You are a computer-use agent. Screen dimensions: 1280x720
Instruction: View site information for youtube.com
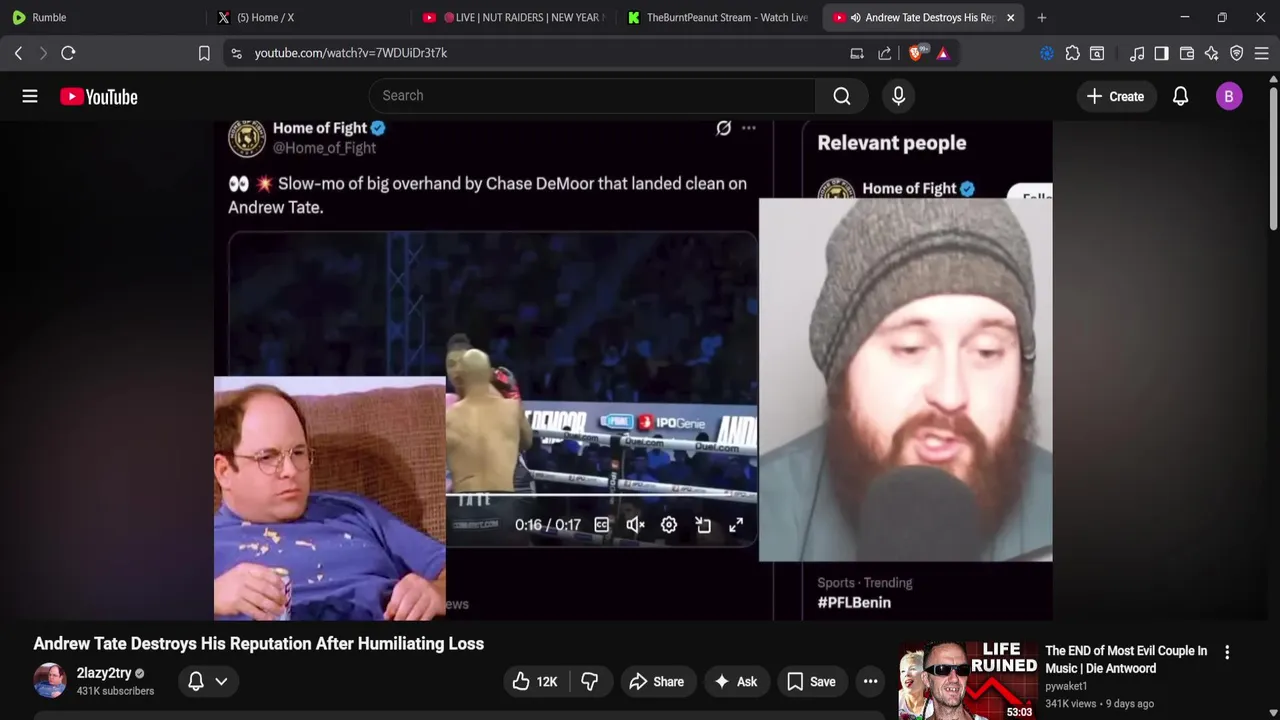tap(236, 53)
